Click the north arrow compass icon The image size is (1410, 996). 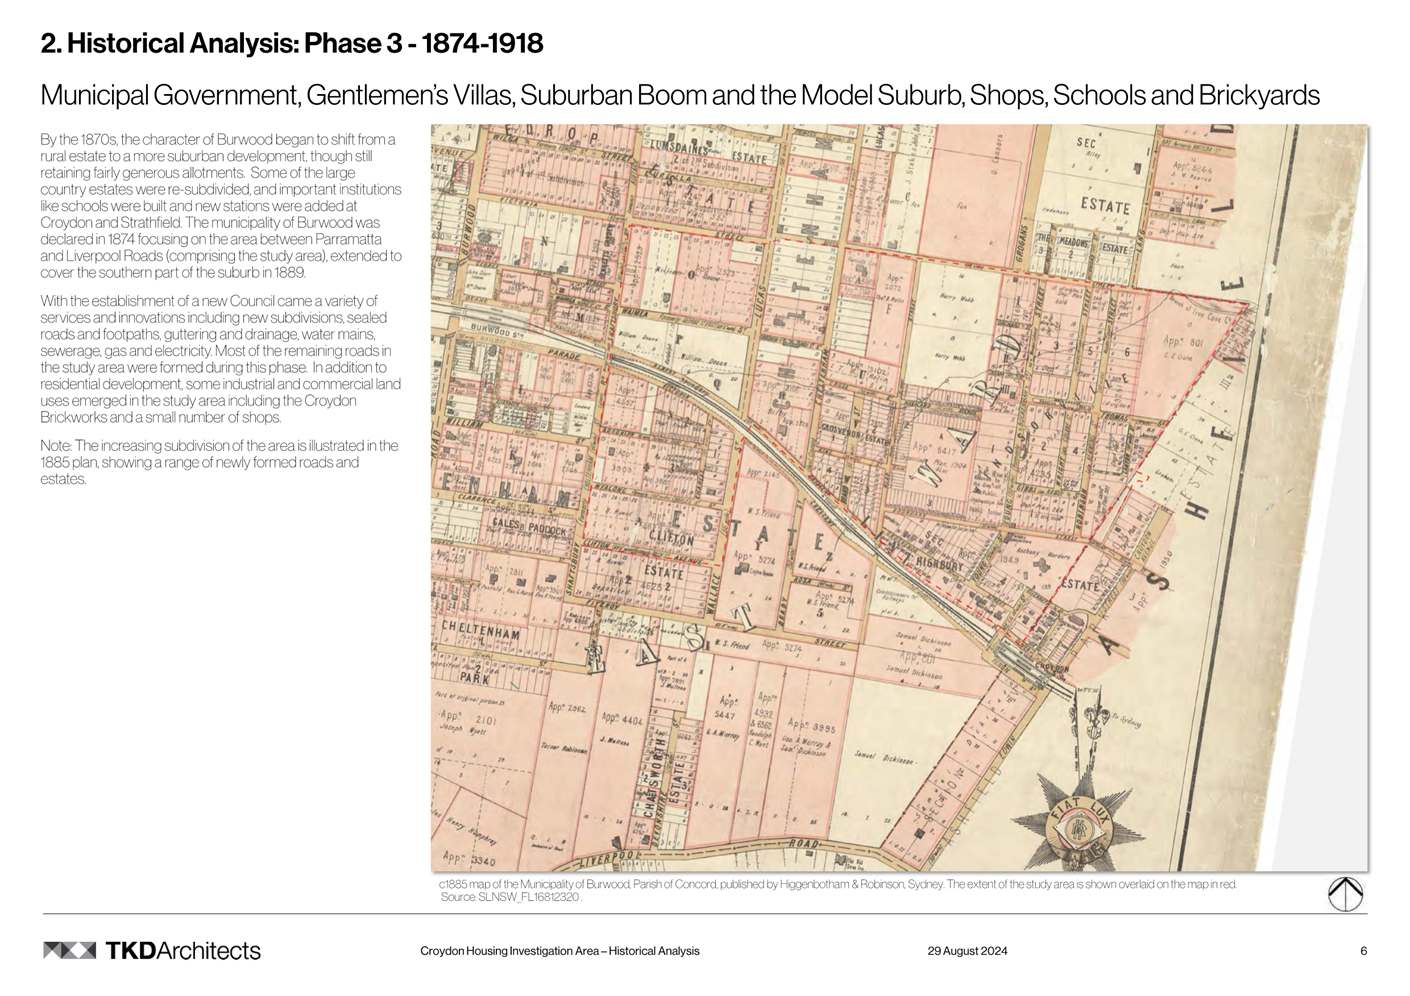tap(1345, 893)
